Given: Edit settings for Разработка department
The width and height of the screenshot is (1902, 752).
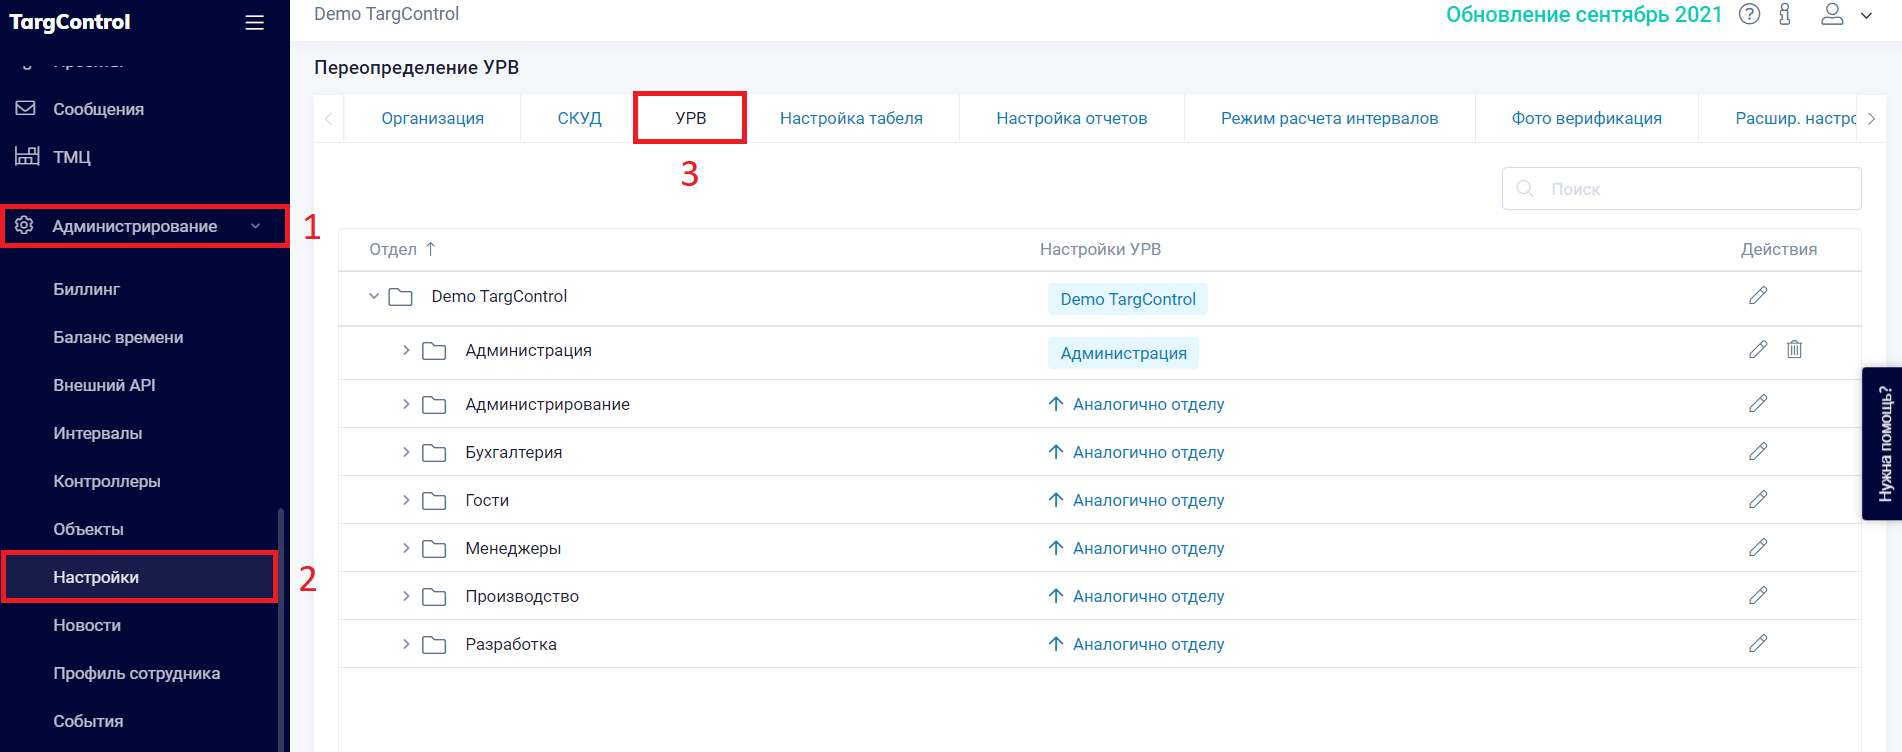Looking at the screenshot, I should pyautogui.click(x=1757, y=644).
